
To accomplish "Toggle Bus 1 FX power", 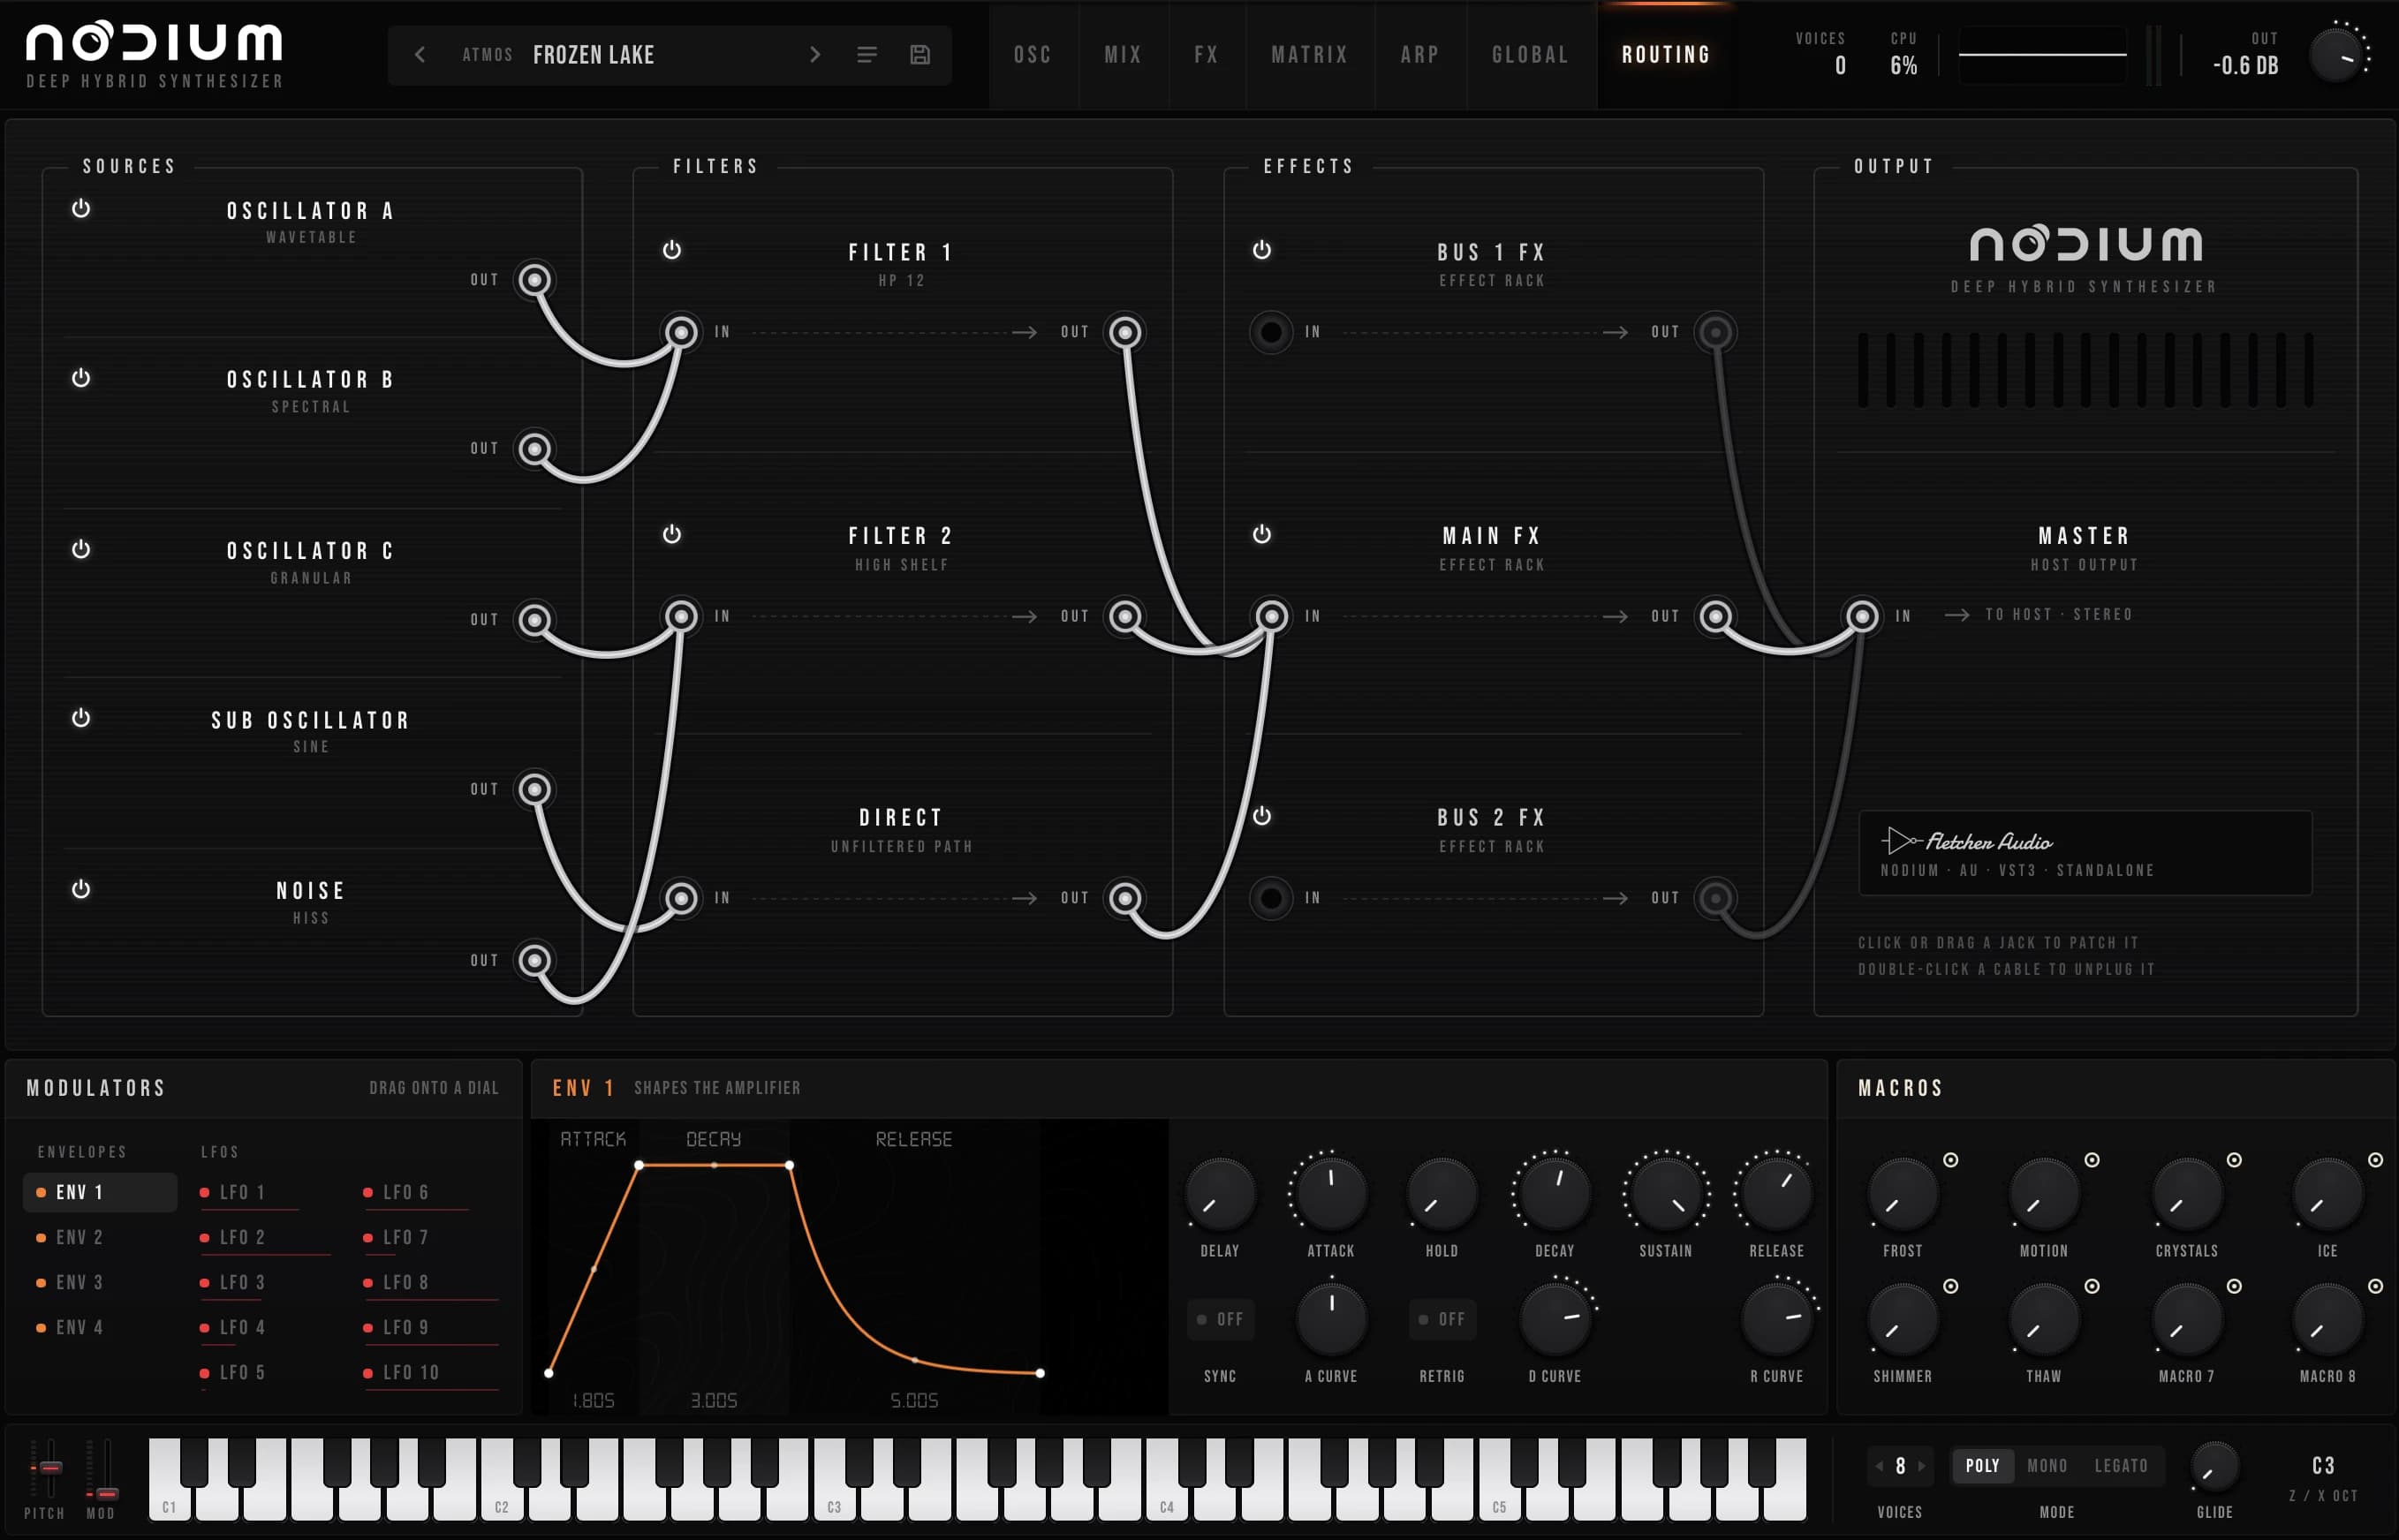I will [1262, 250].
